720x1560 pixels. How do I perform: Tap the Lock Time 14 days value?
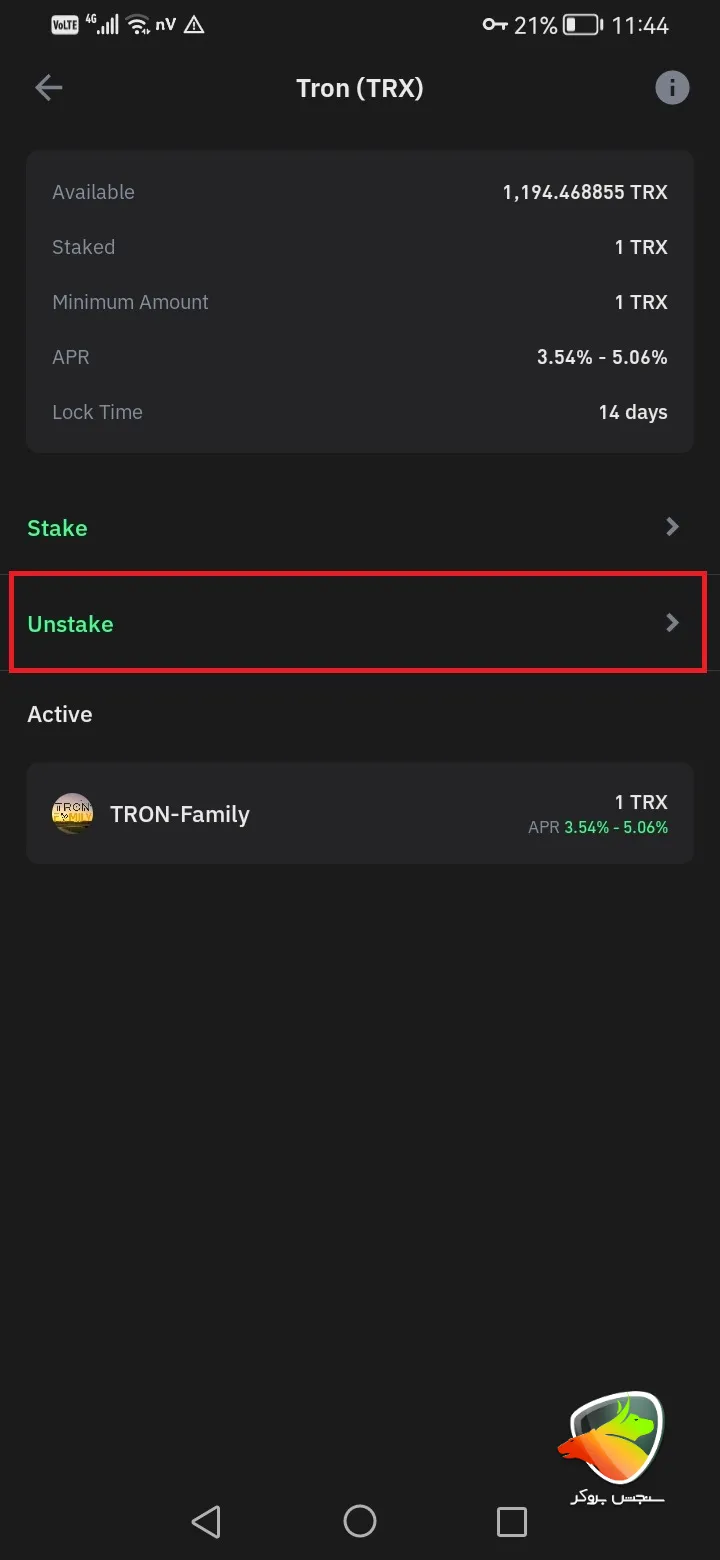pos(633,412)
